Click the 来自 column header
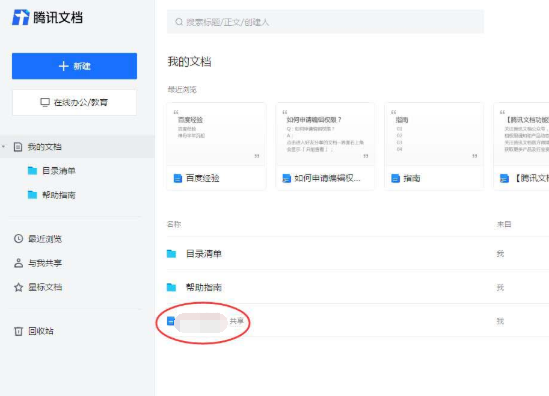Viewport: 549px width, 396px height. (x=504, y=224)
